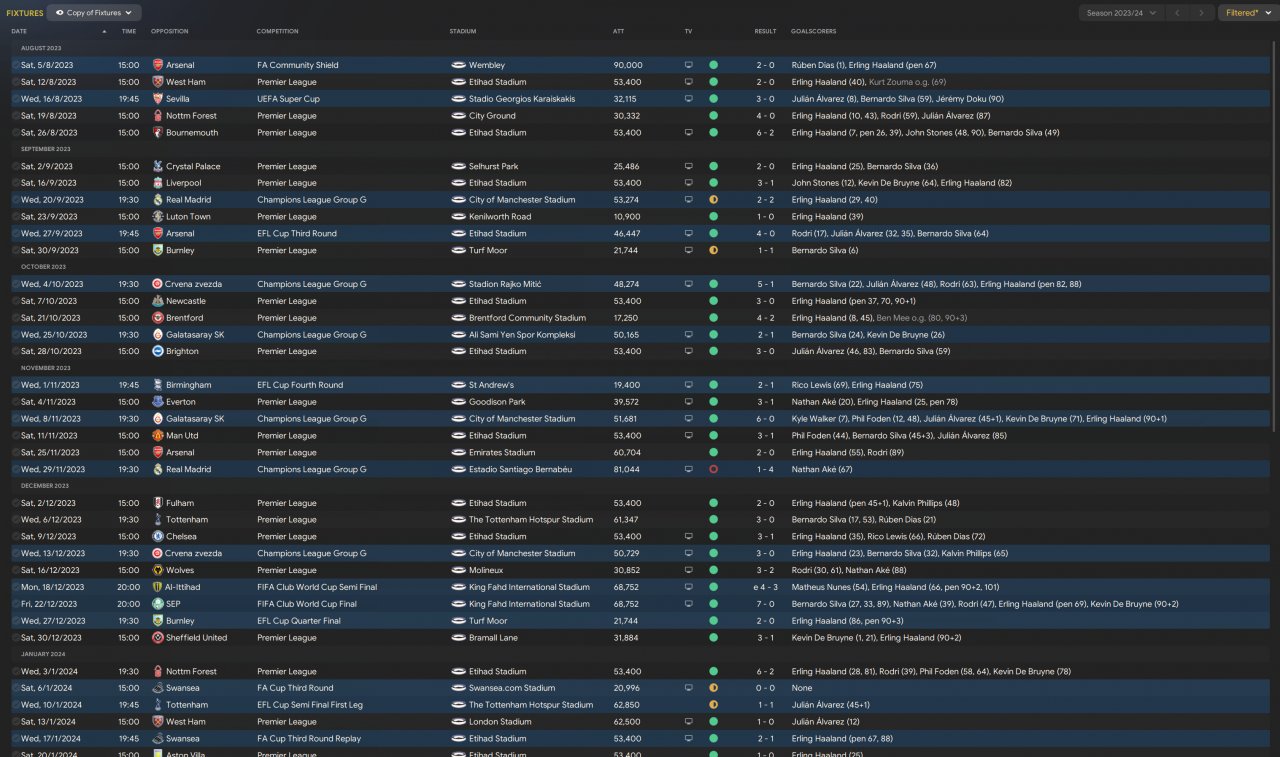Click the TV icon in the Liverpool row

[x=688, y=183]
